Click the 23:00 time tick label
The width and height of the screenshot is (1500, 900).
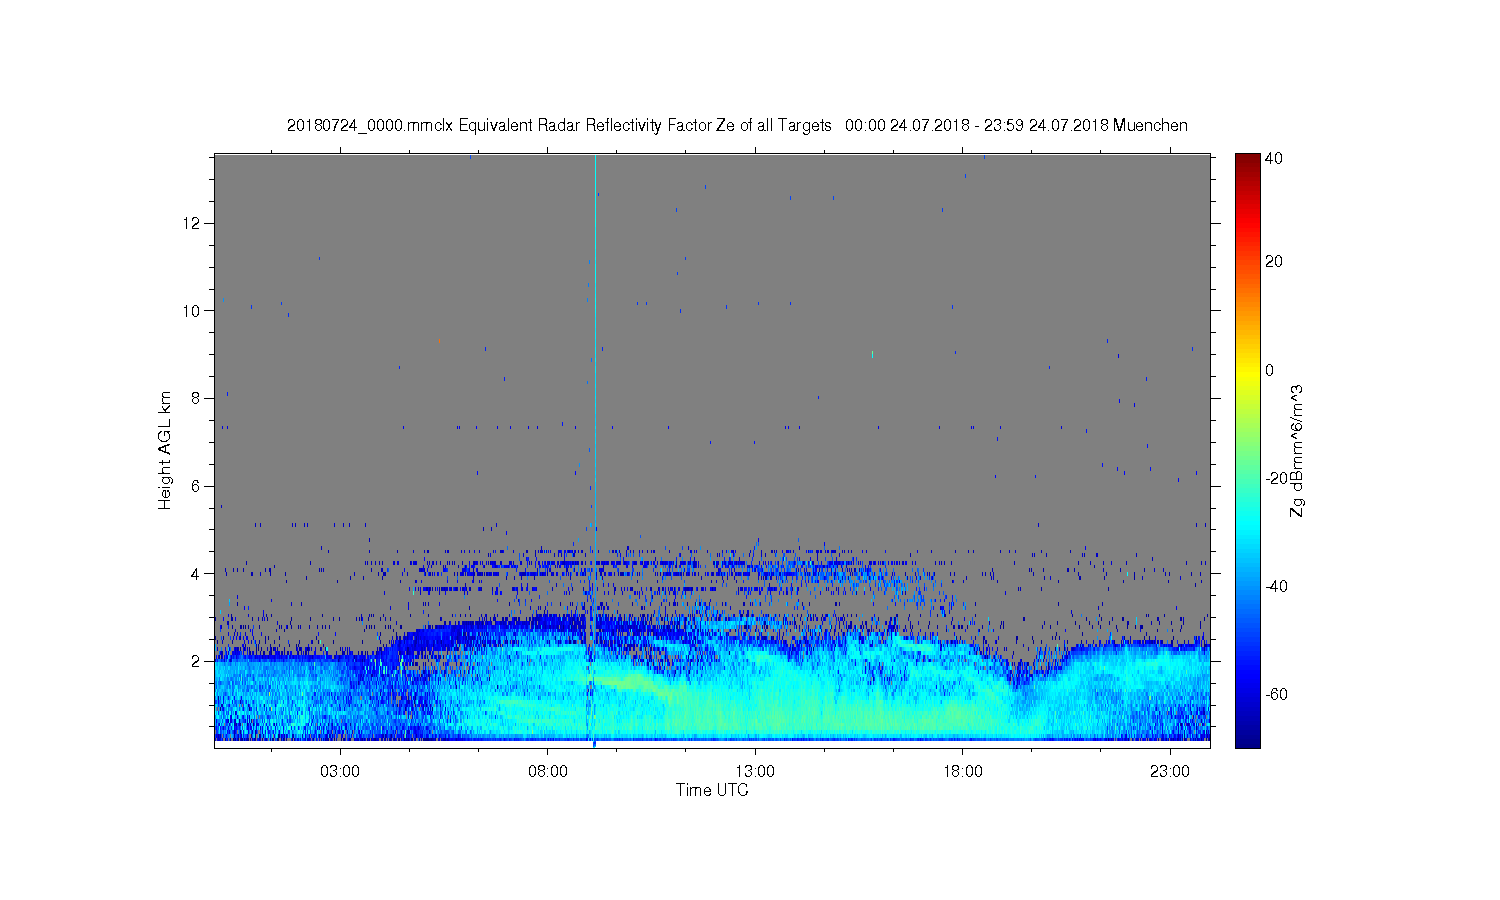[1170, 772]
